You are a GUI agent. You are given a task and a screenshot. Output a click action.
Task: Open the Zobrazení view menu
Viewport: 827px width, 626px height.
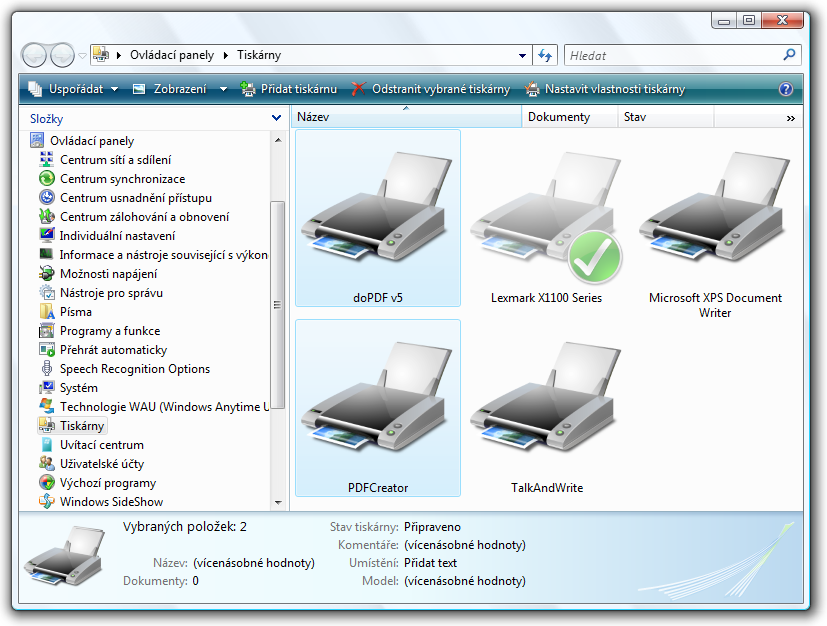pyautogui.click(x=169, y=89)
